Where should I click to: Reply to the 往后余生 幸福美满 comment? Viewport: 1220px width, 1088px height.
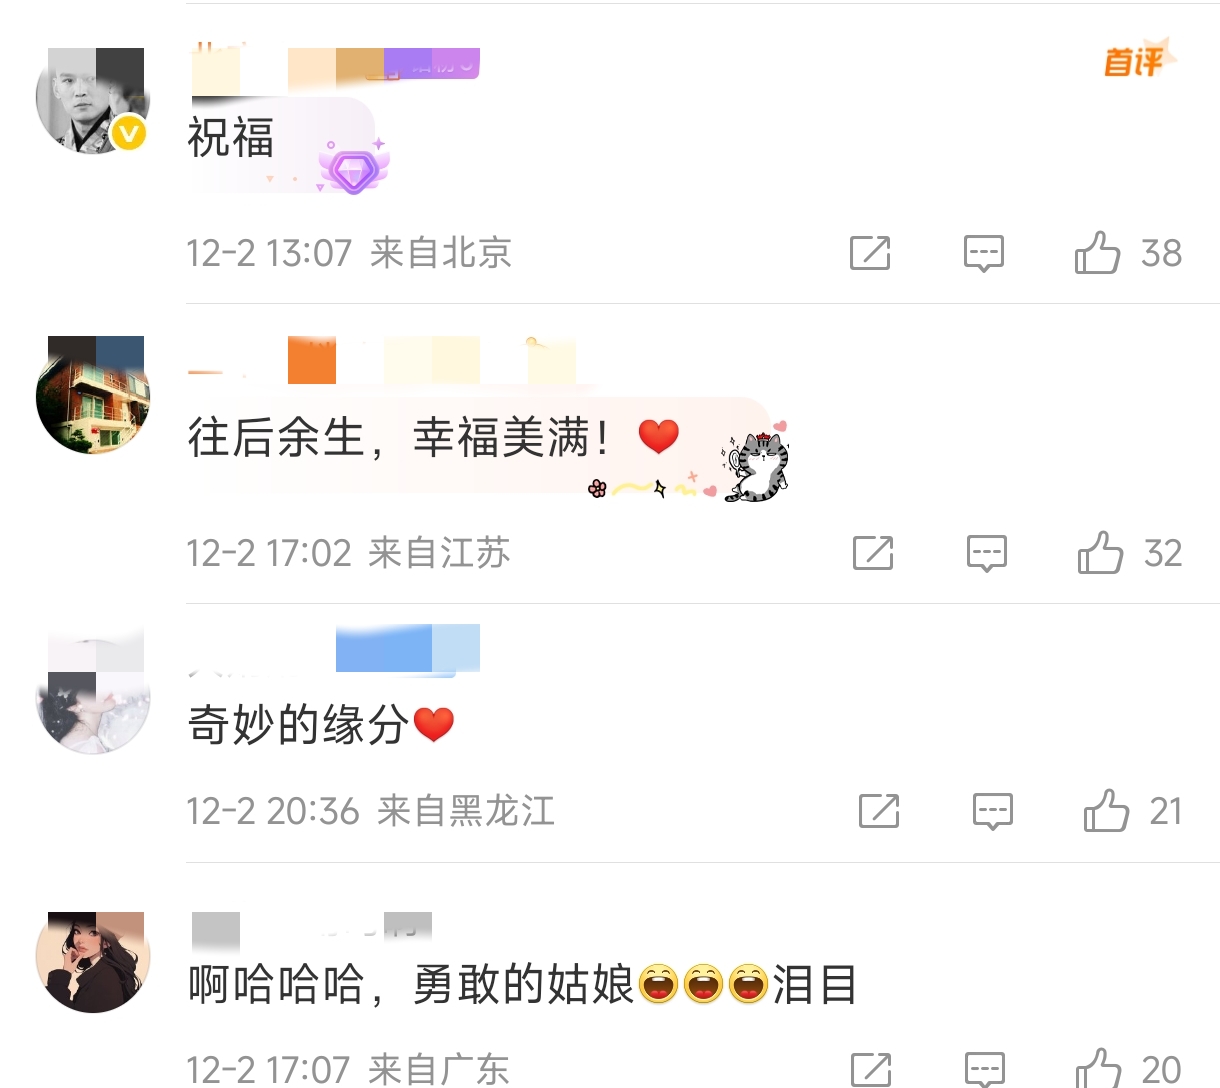[x=987, y=554]
